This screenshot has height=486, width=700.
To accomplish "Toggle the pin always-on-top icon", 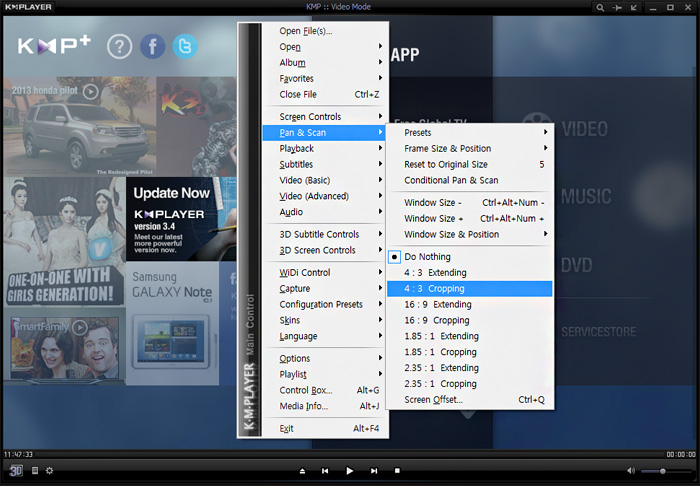I will coord(617,8).
